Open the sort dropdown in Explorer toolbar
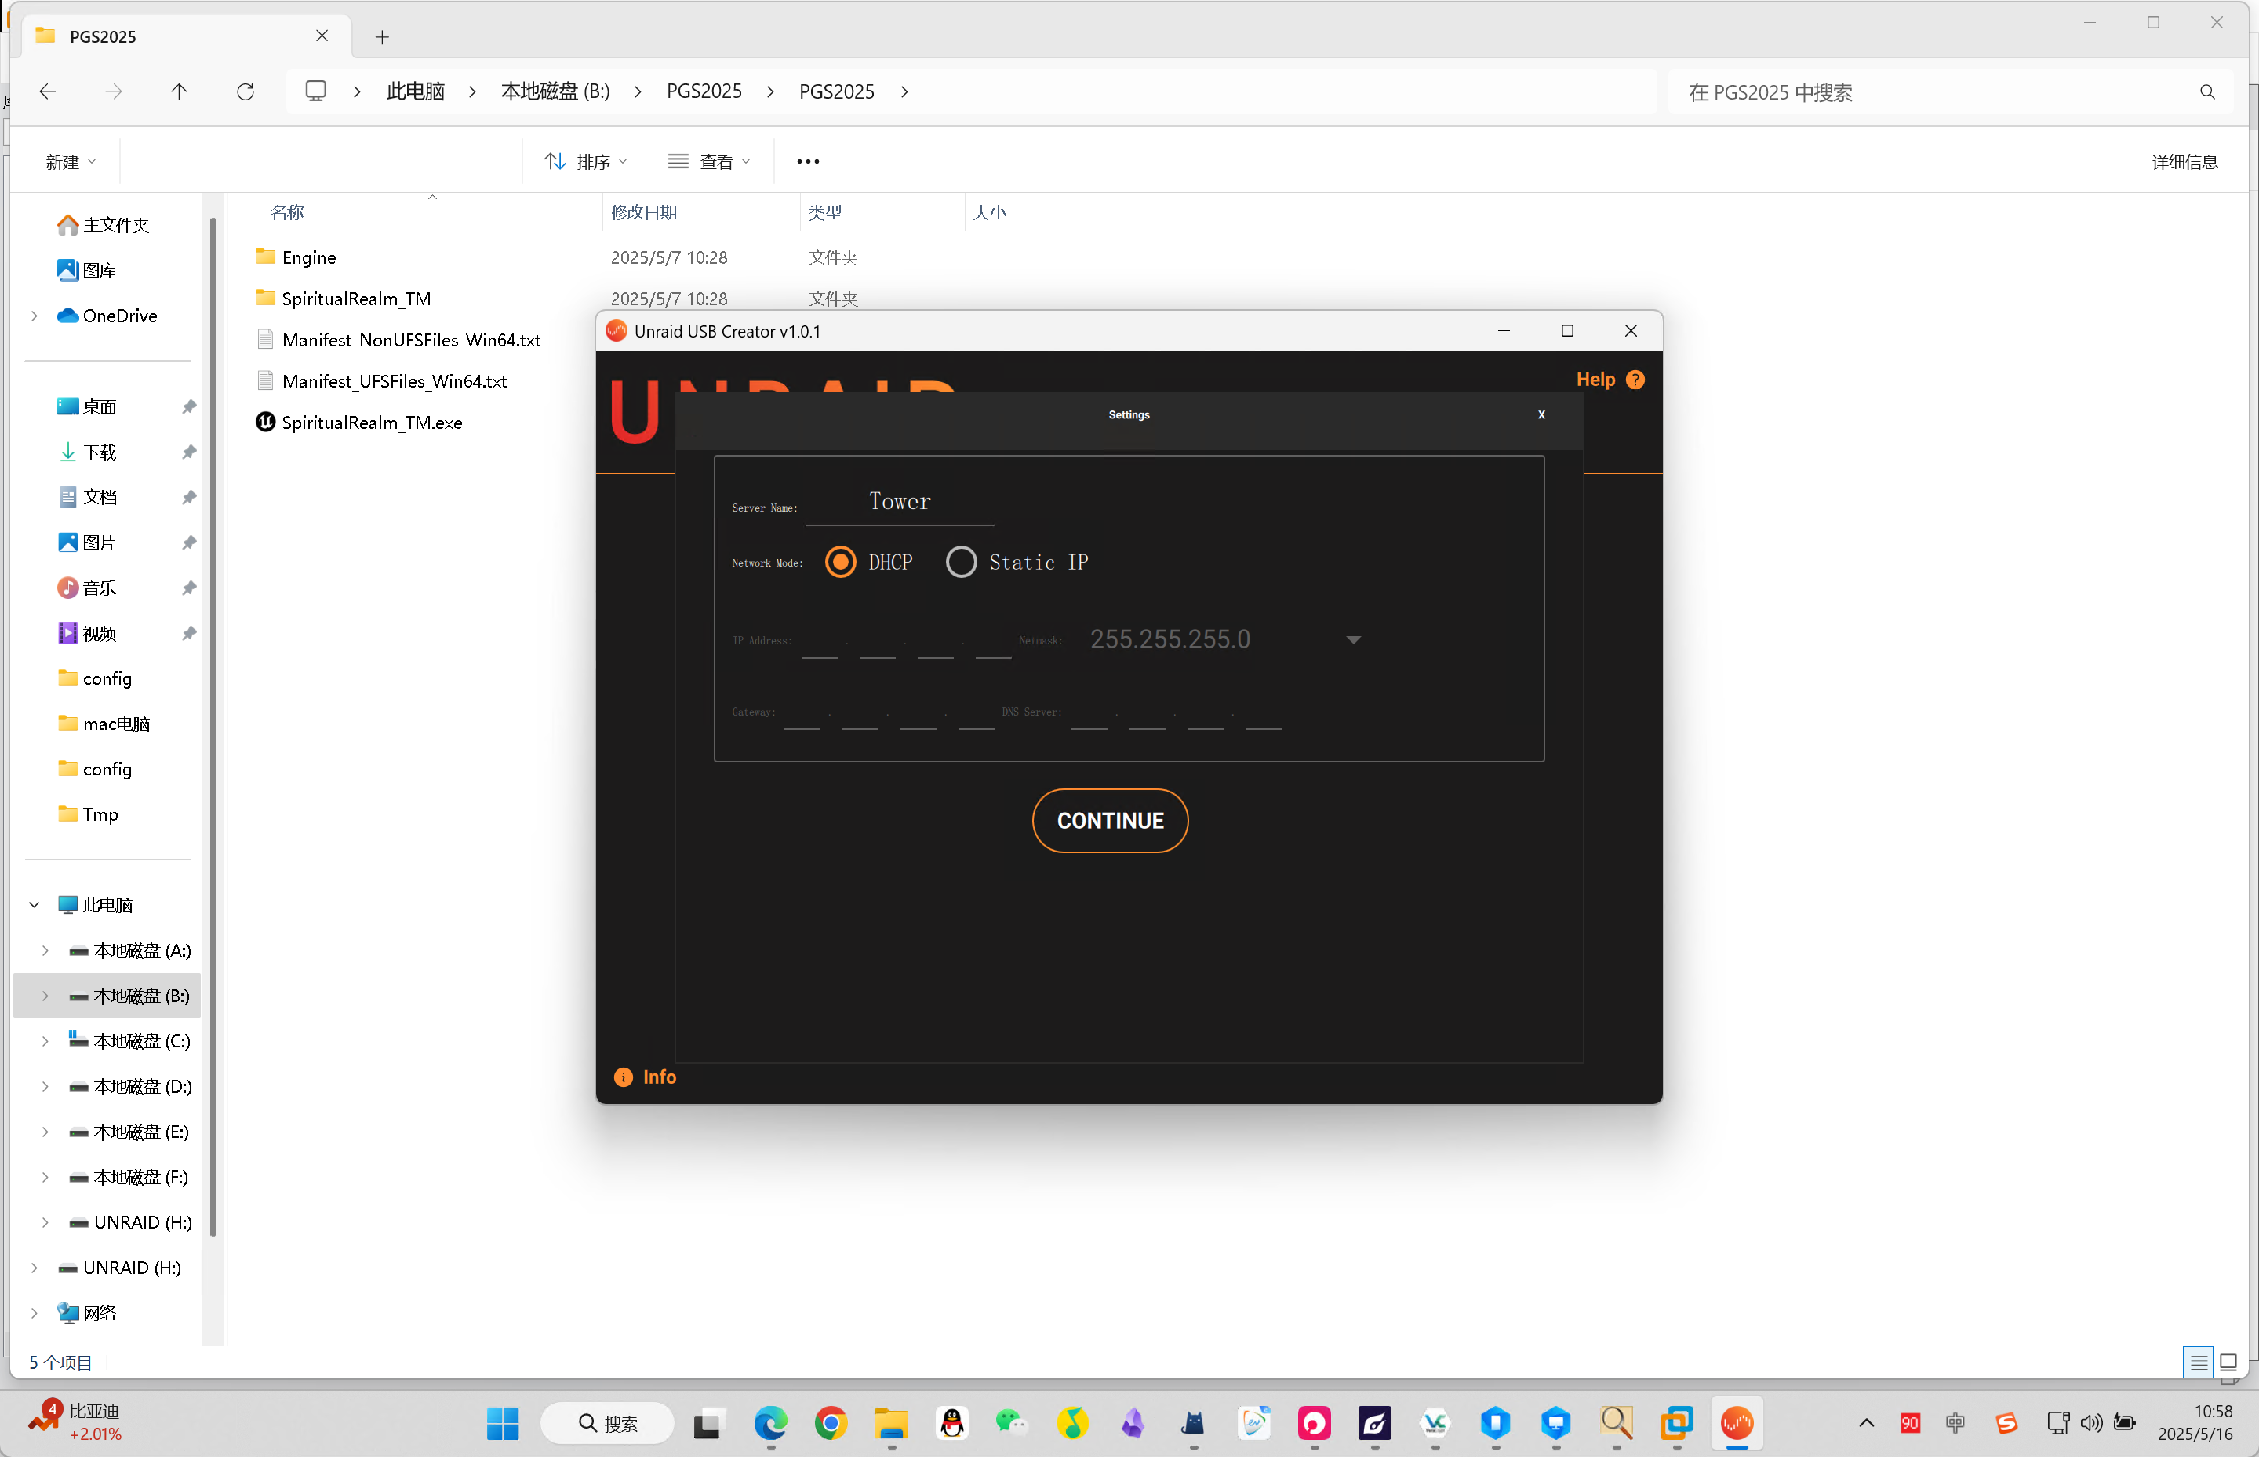 [x=586, y=162]
